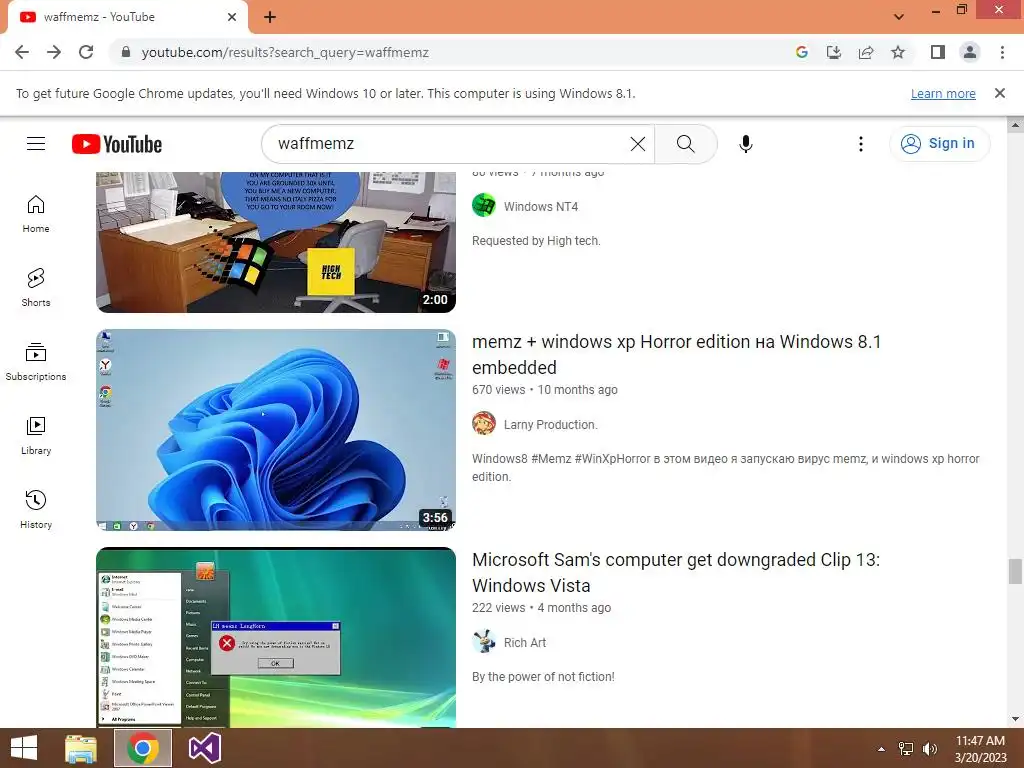Open YouTube settings three-dot menu
Image resolution: width=1024 pixels, height=768 pixels.
click(861, 144)
